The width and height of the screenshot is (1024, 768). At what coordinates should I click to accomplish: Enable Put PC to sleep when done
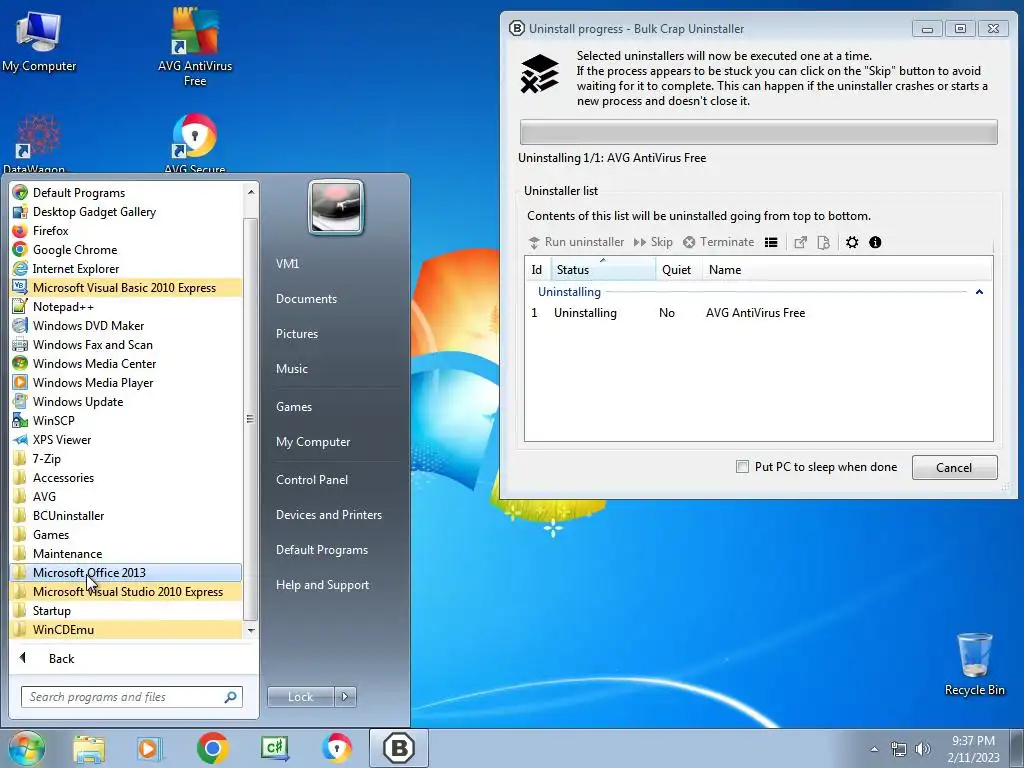pos(743,466)
